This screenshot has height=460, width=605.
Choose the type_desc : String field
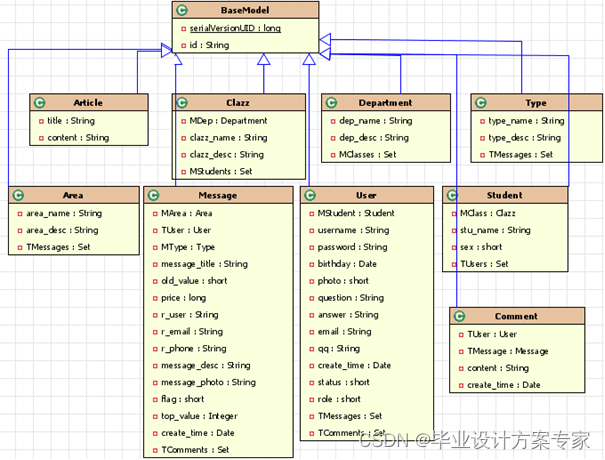pyautogui.click(x=525, y=138)
